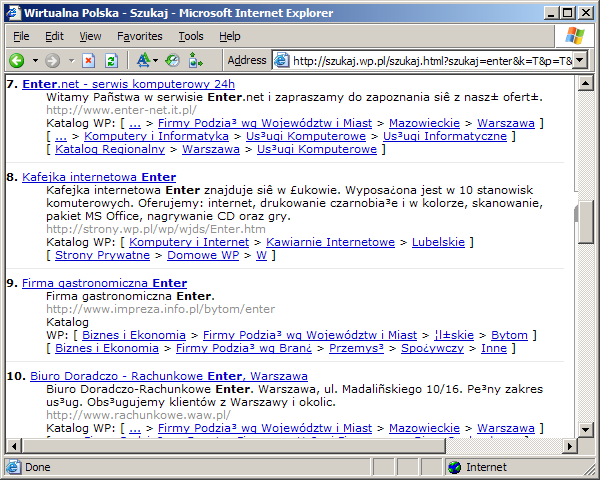
Task: Close the Internet Explorer window
Action: pos(586,13)
